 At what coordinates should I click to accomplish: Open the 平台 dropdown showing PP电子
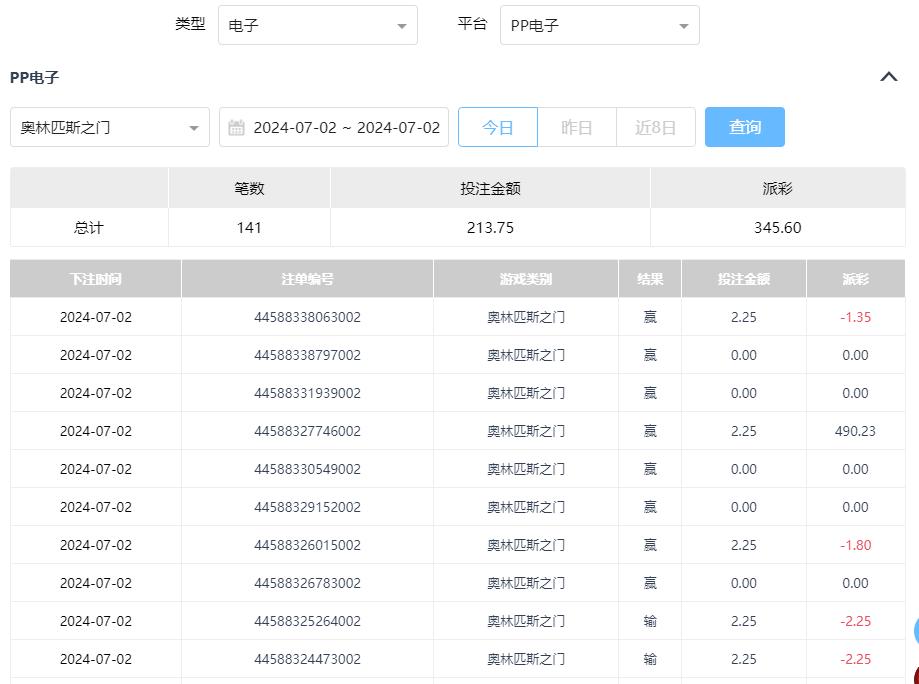click(599, 26)
